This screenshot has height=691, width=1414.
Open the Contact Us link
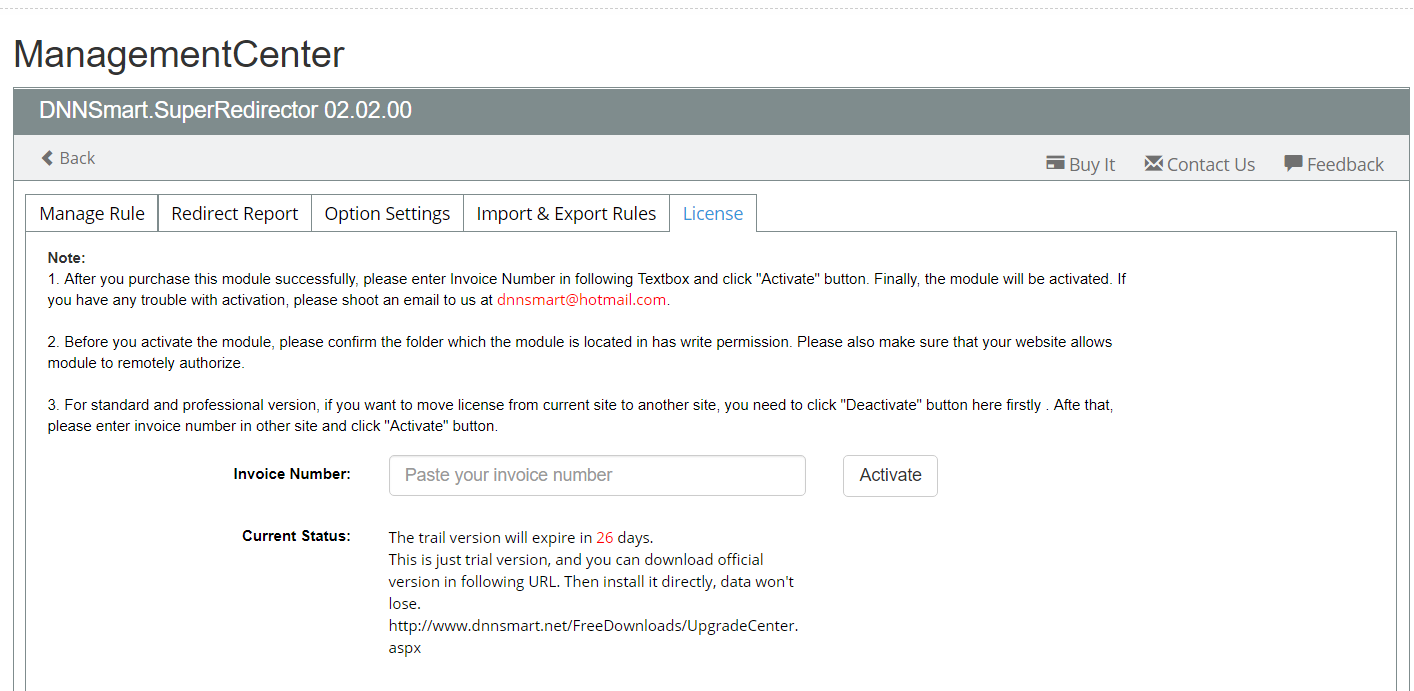tap(1199, 164)
